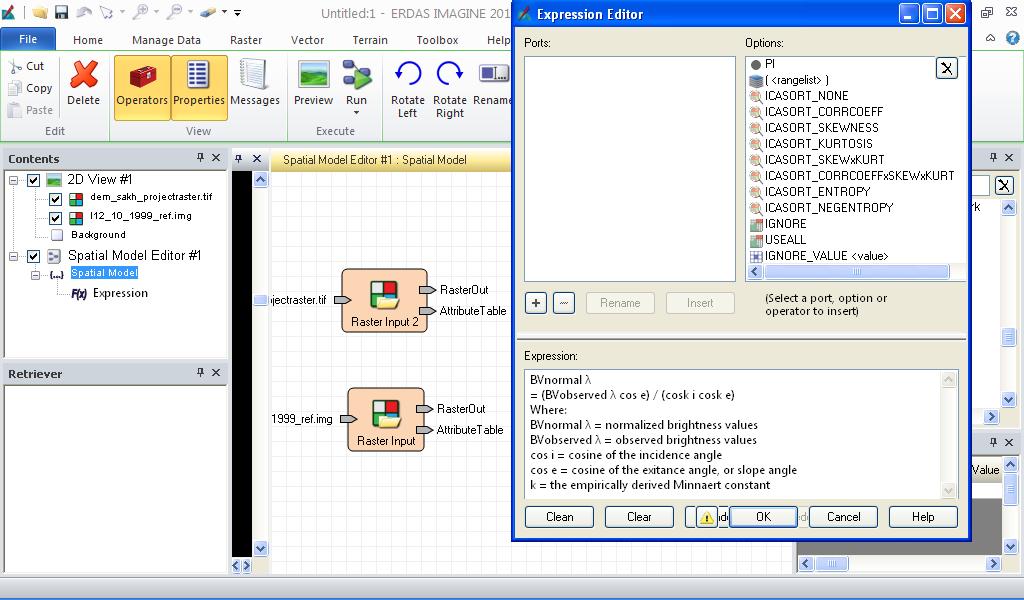Viewport: 1024px width, 600px height.
Task: Collapse the 2D View #1 tree node
Action: coord(13,180)
